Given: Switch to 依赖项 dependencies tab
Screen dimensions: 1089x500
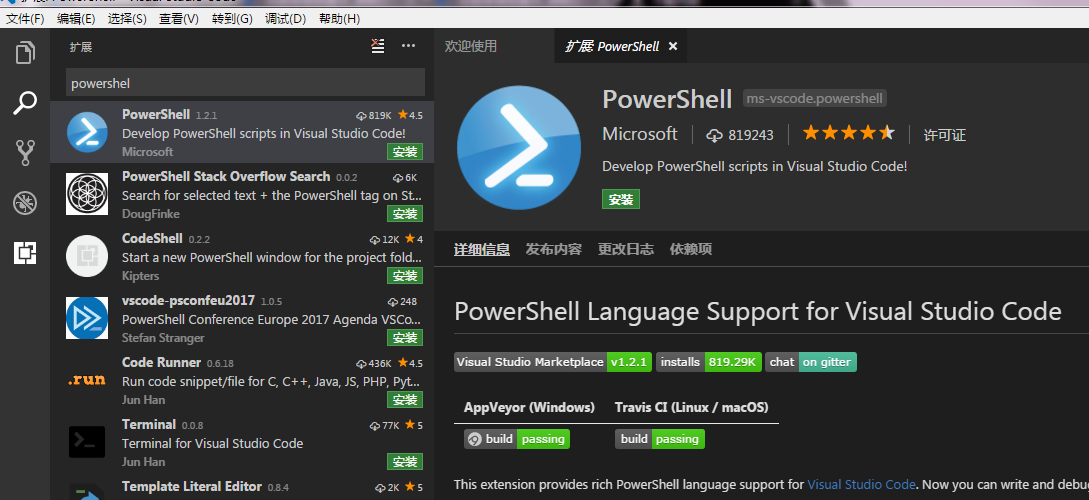Looking at the screenshot, I should tap(690, 249).
